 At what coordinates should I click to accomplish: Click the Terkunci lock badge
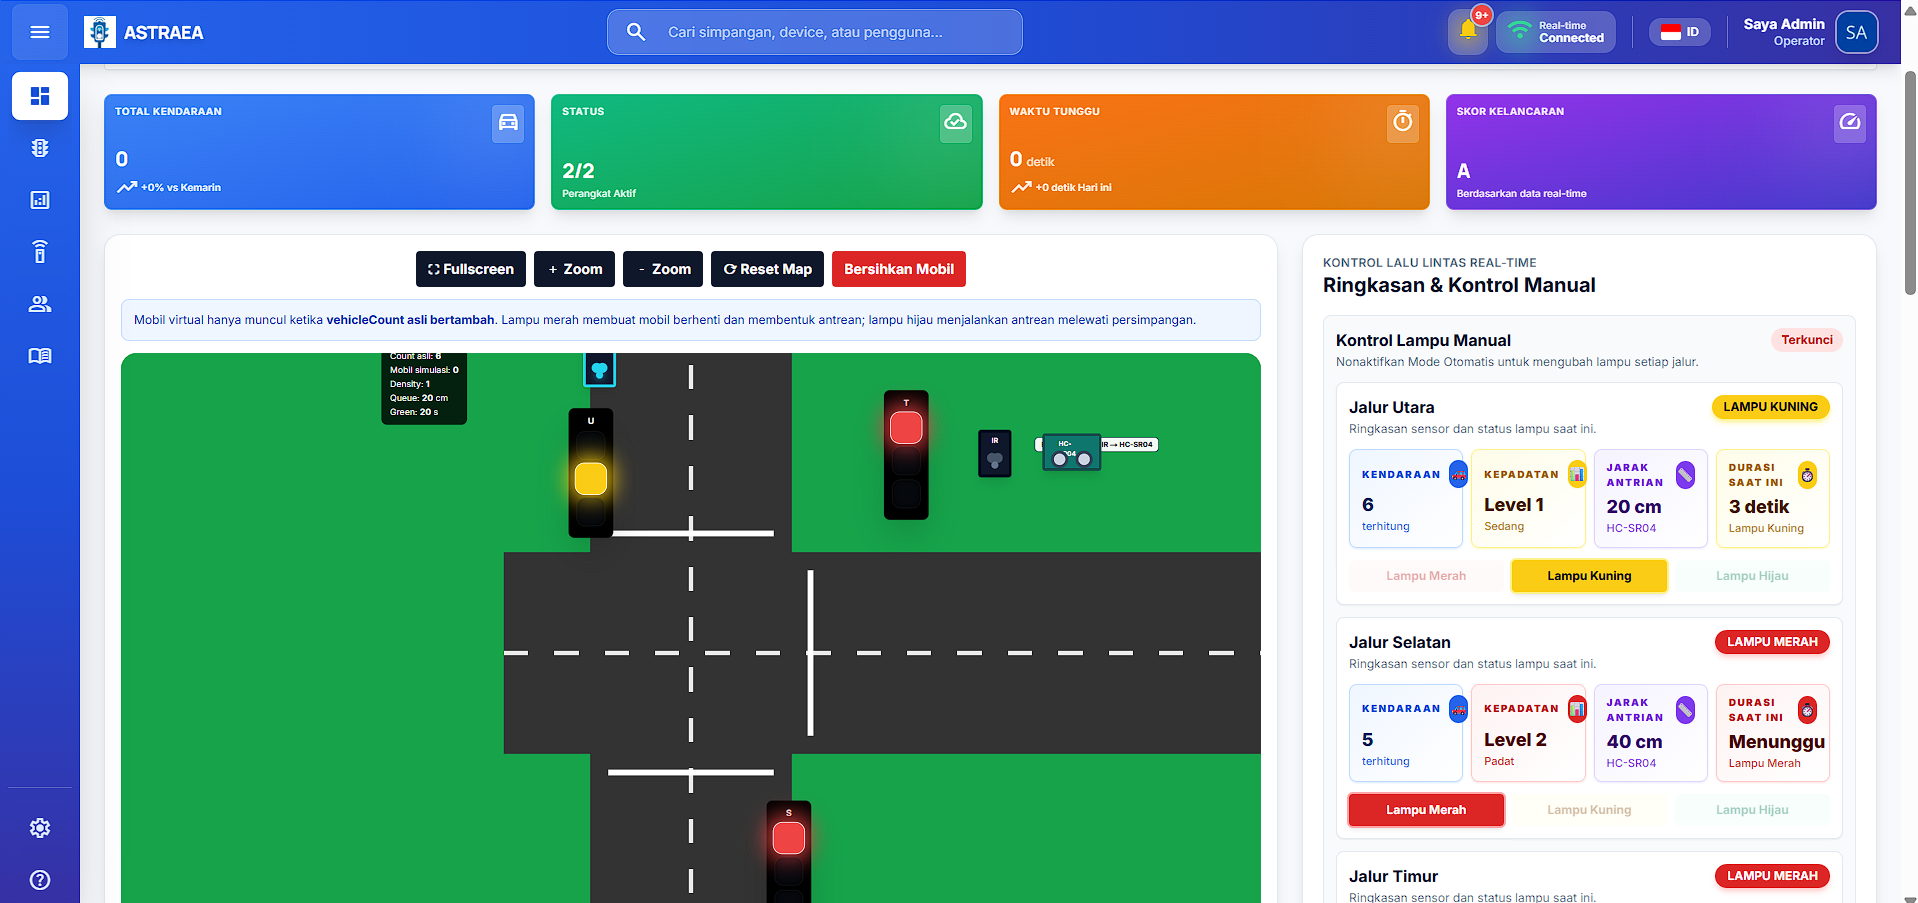coord(1807,340)
